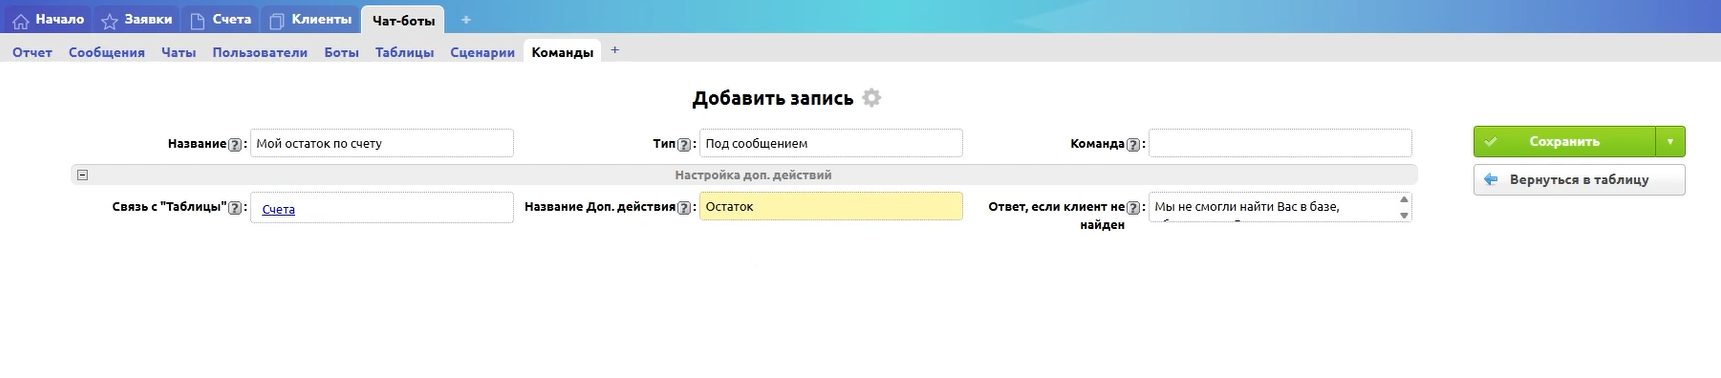Go to the Сообщения subtab
Image resolution: width=1721 pixels, height=378 pixels.
pyautogui.click(x=106, y=52)
